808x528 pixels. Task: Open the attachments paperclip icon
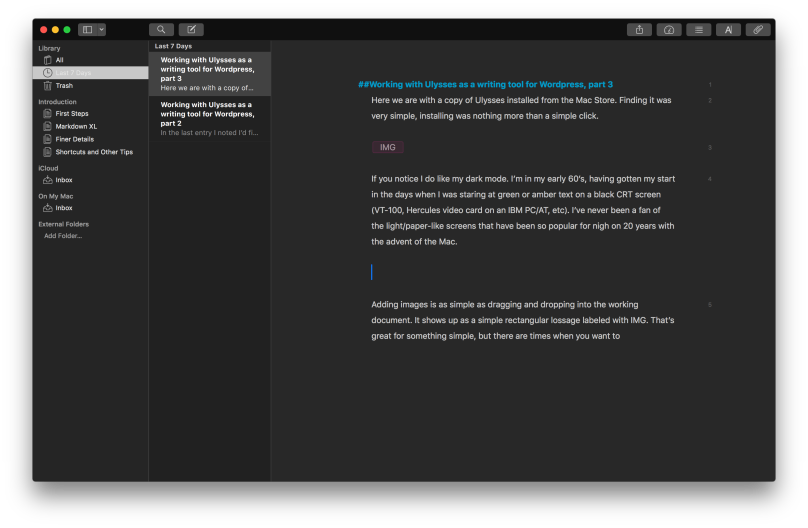click(758, 30)
